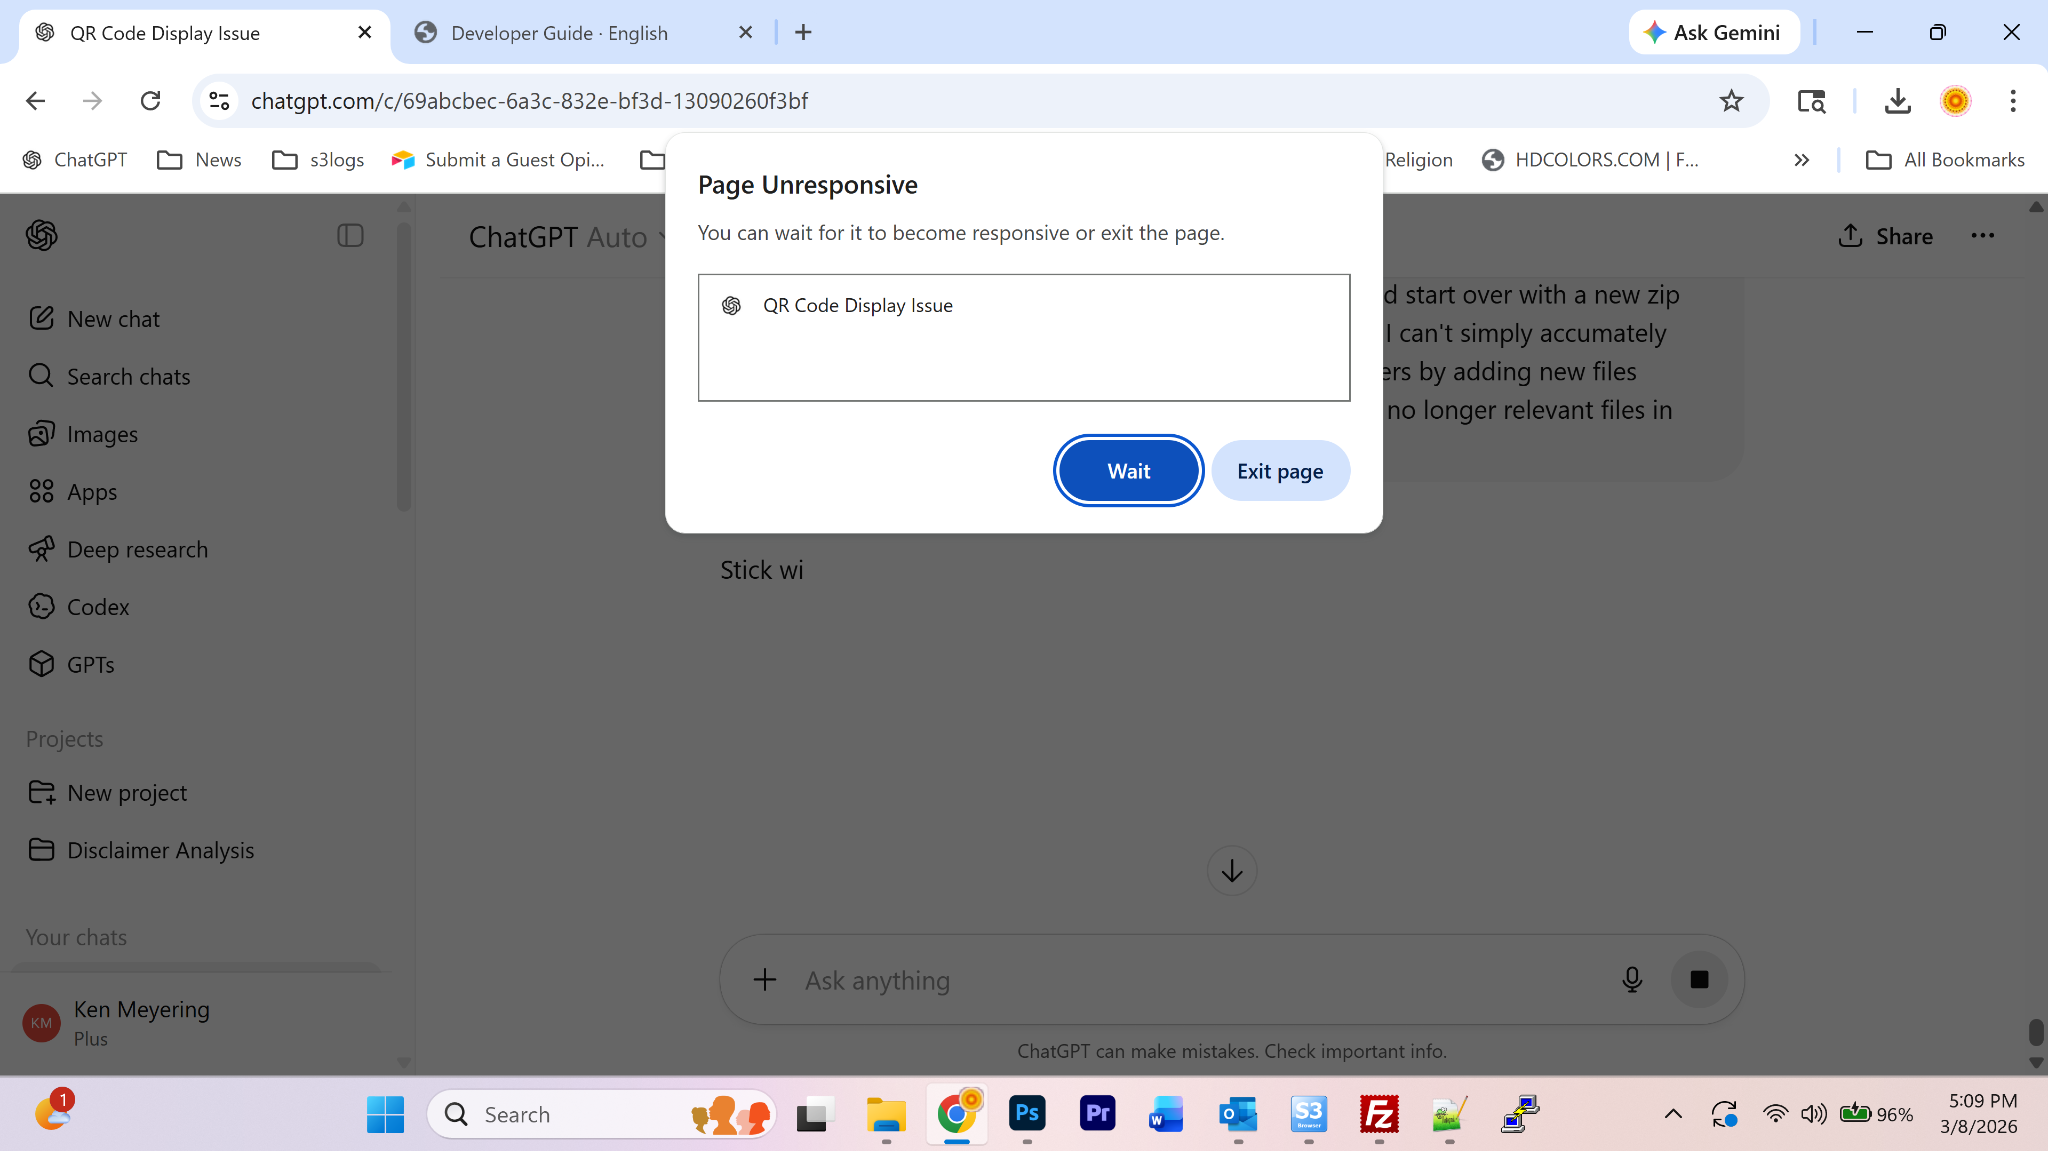Viewport: 2048px width, 1151px height.
Task: Open Google Lens search icon in toolbar
Action: tap(1811, 101)
